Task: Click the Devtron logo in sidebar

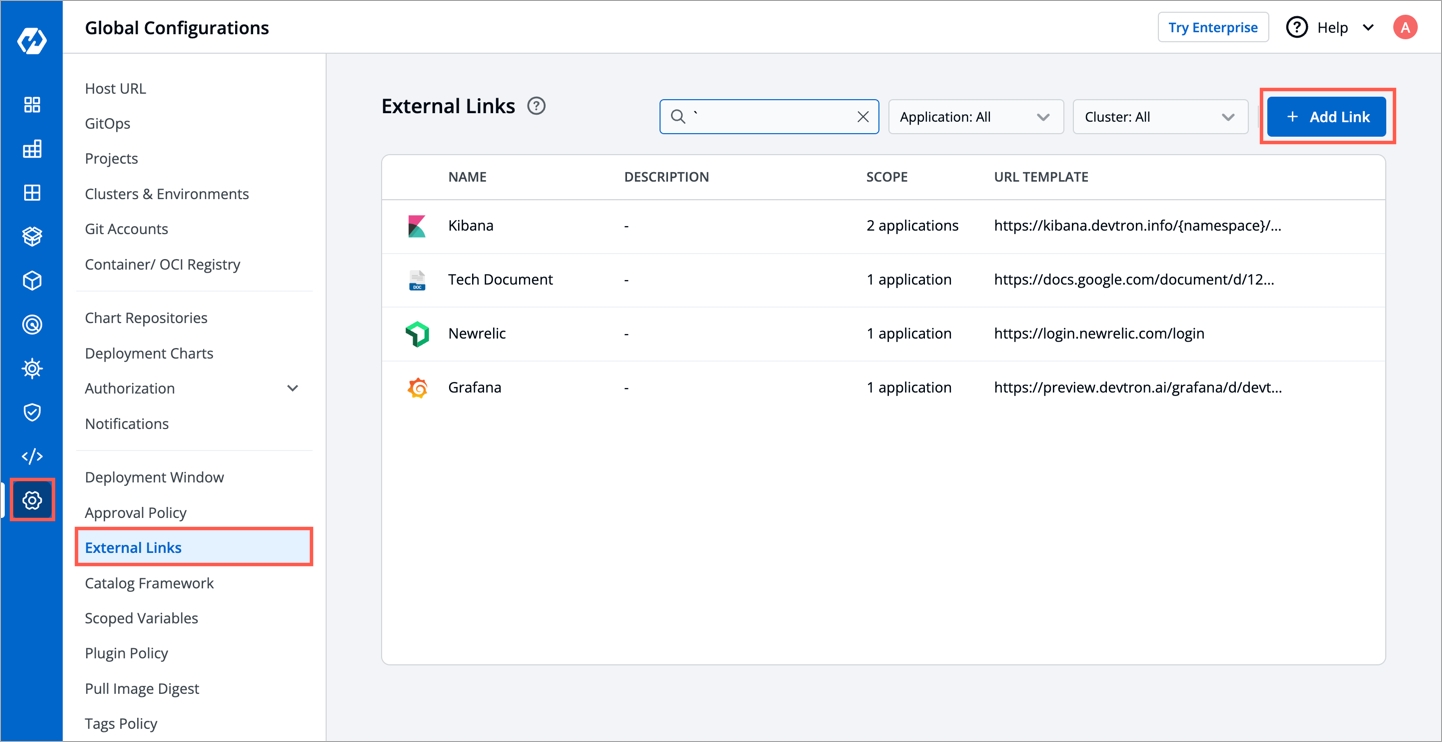Action: [32, 41]
